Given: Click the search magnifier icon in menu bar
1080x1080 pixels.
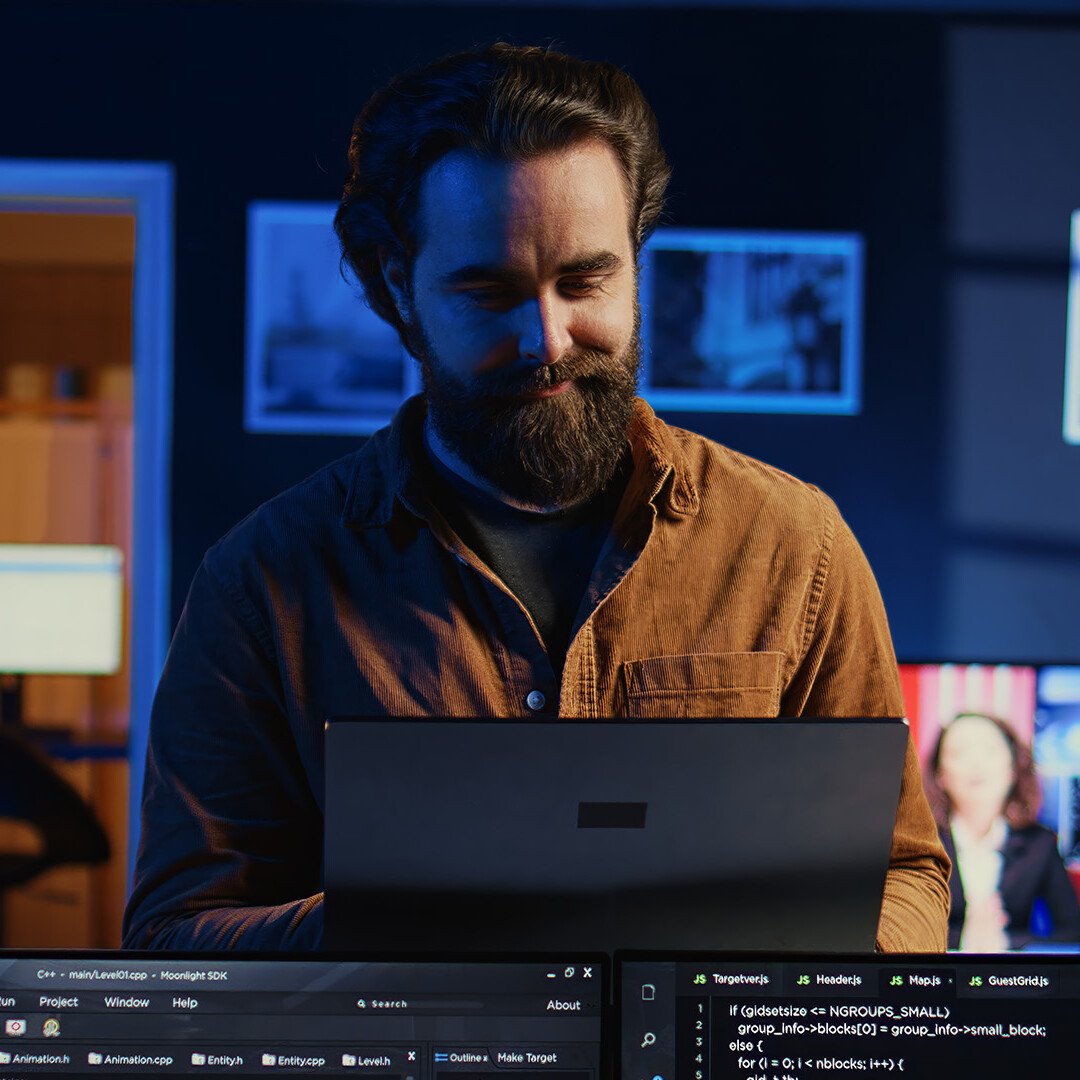Looking at the screenshot, I should [x=361, y=1004].
